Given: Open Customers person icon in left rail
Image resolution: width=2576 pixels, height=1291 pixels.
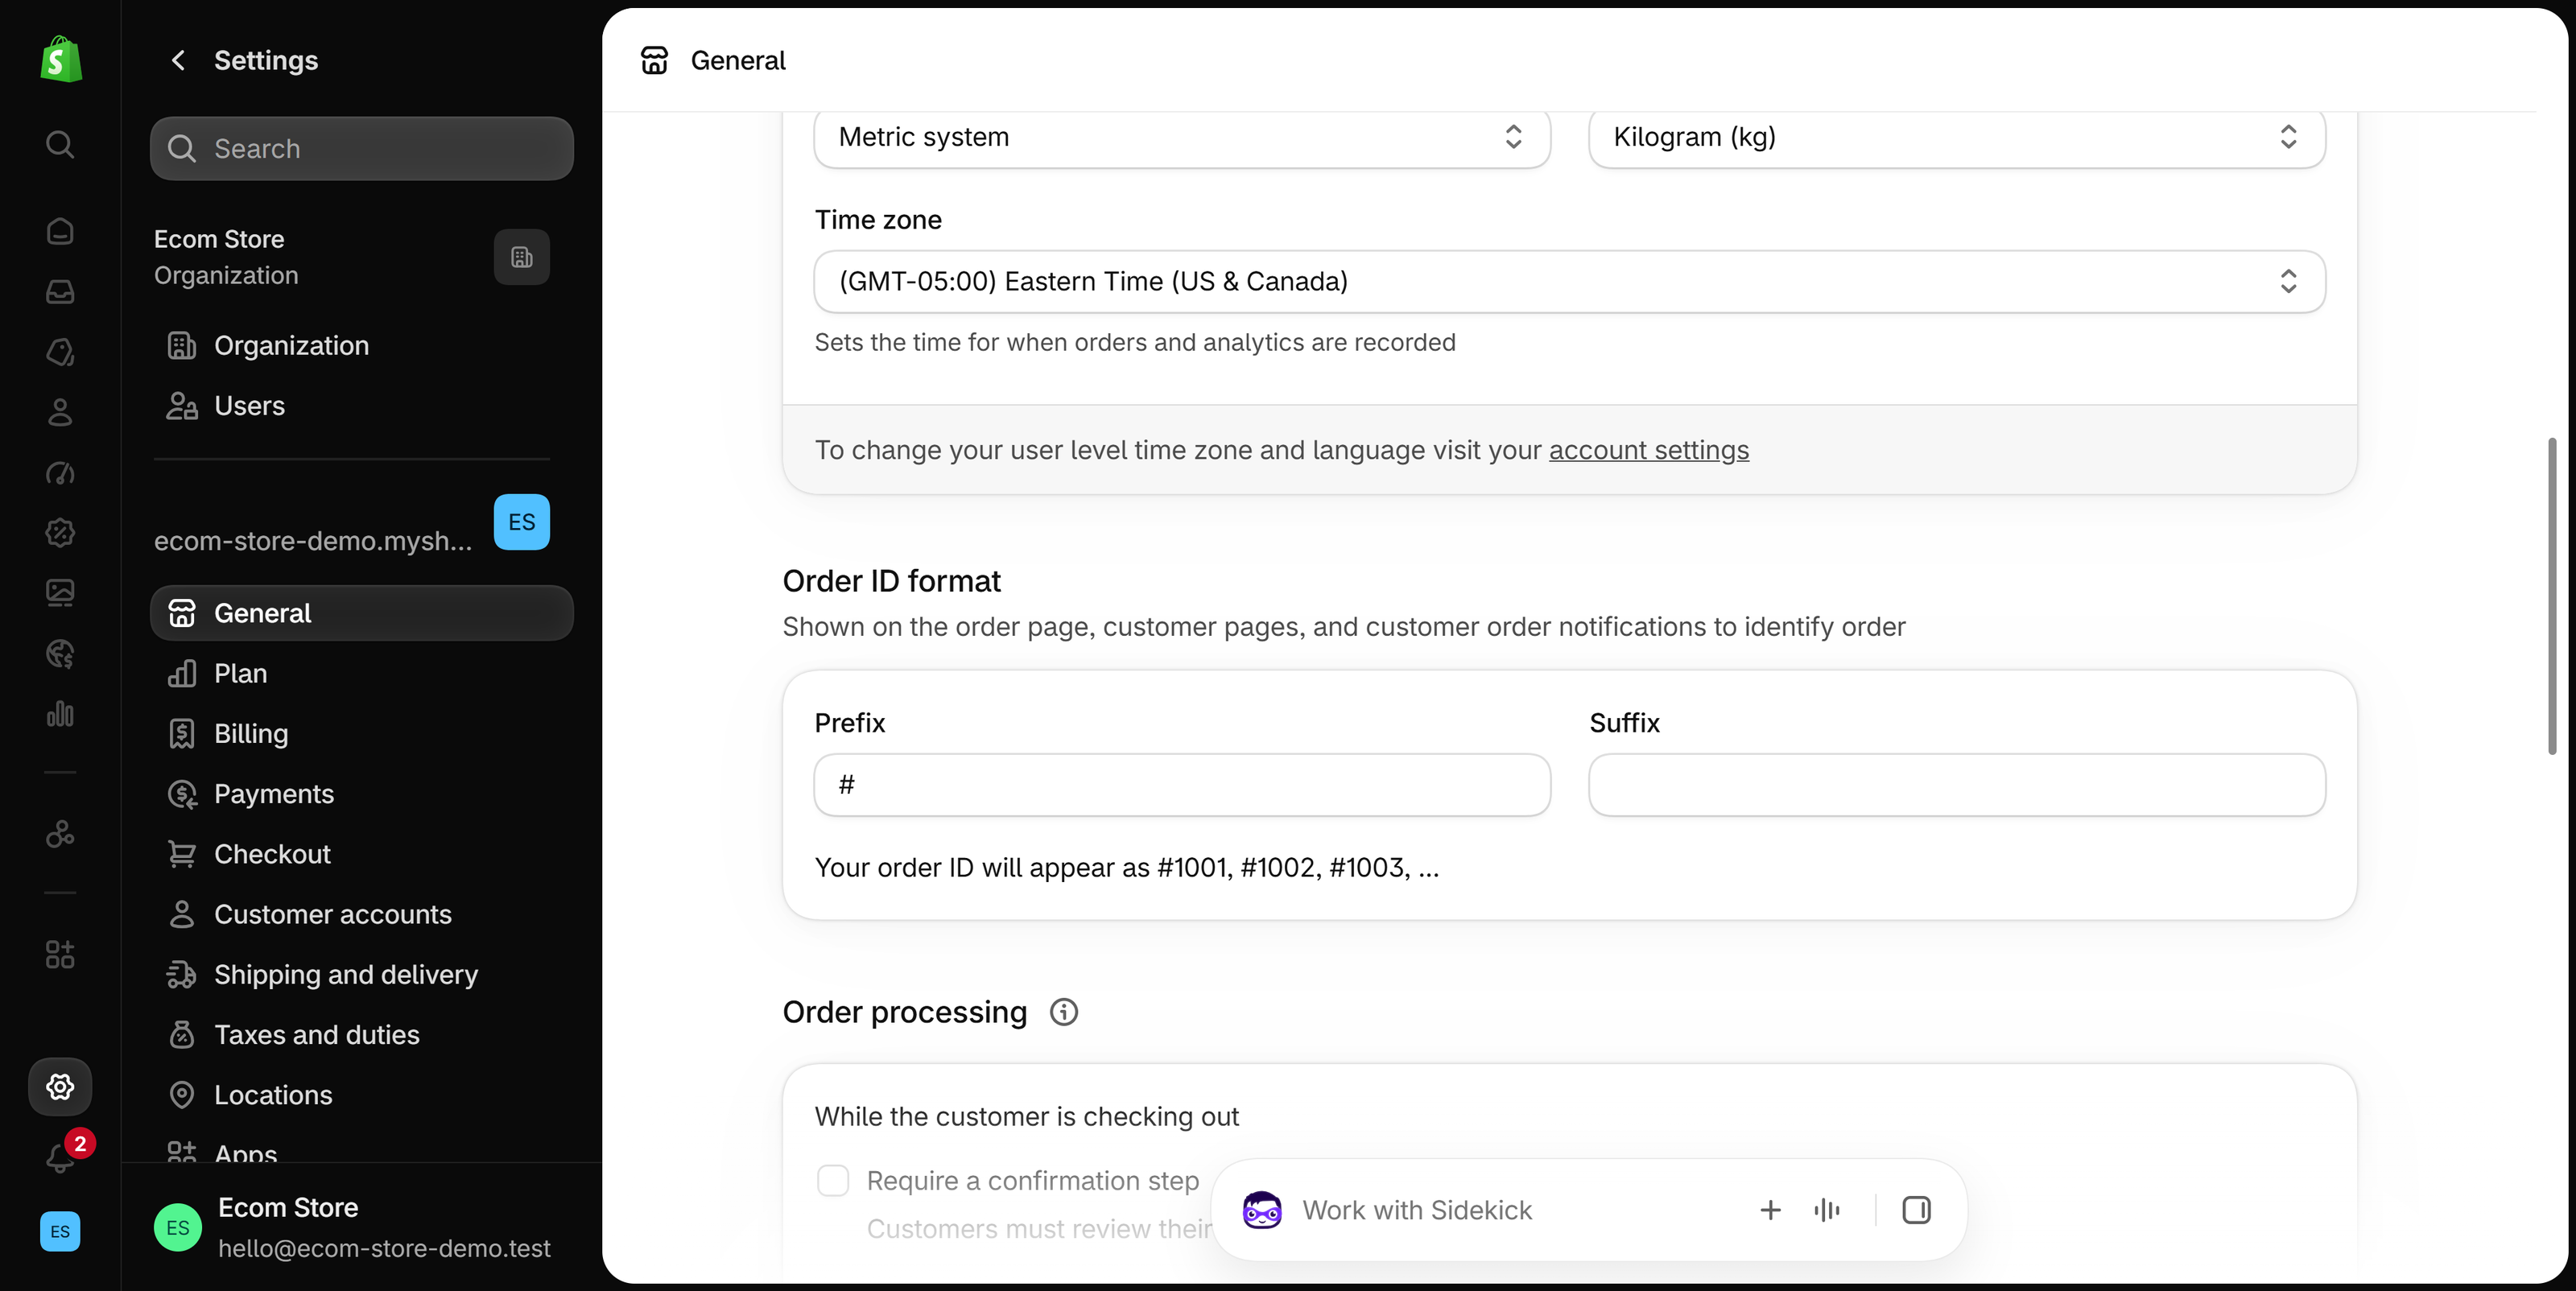Looking at the screenshot, I should click(x=60, y=412).
